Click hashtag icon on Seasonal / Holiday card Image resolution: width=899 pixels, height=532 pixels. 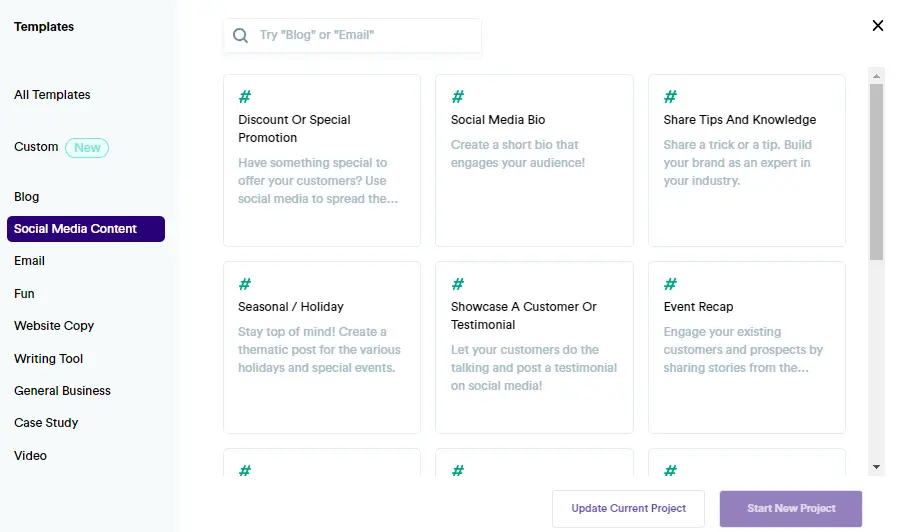click(x=245, y=284)
